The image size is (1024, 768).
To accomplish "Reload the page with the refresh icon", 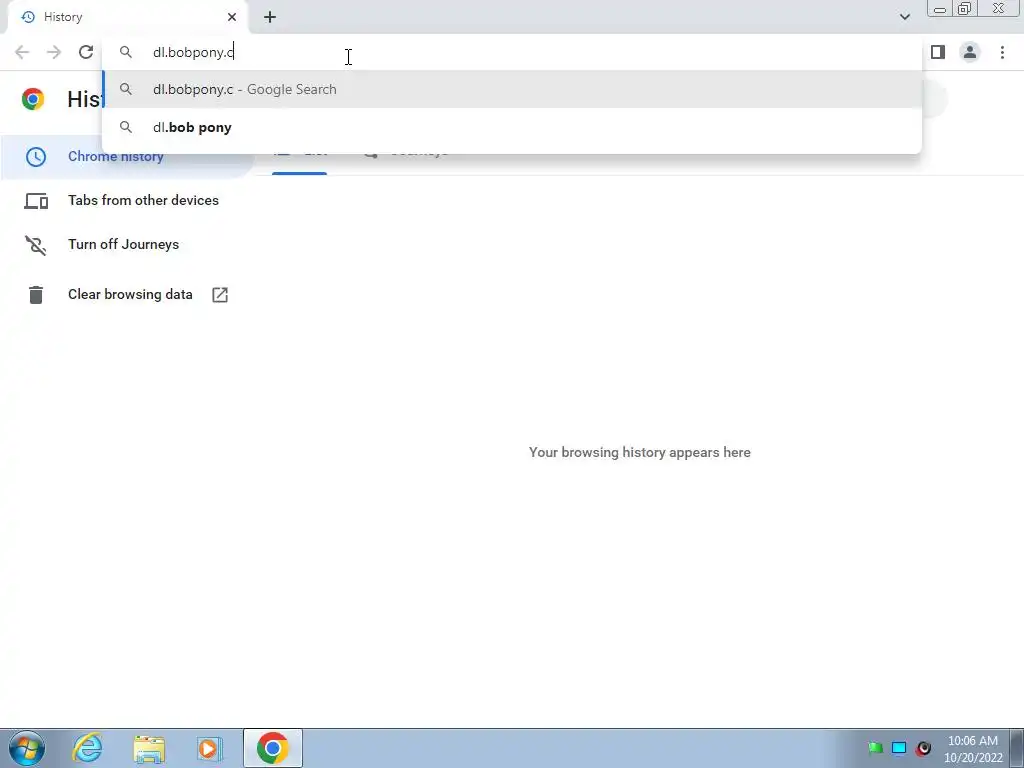I will 86,52.
